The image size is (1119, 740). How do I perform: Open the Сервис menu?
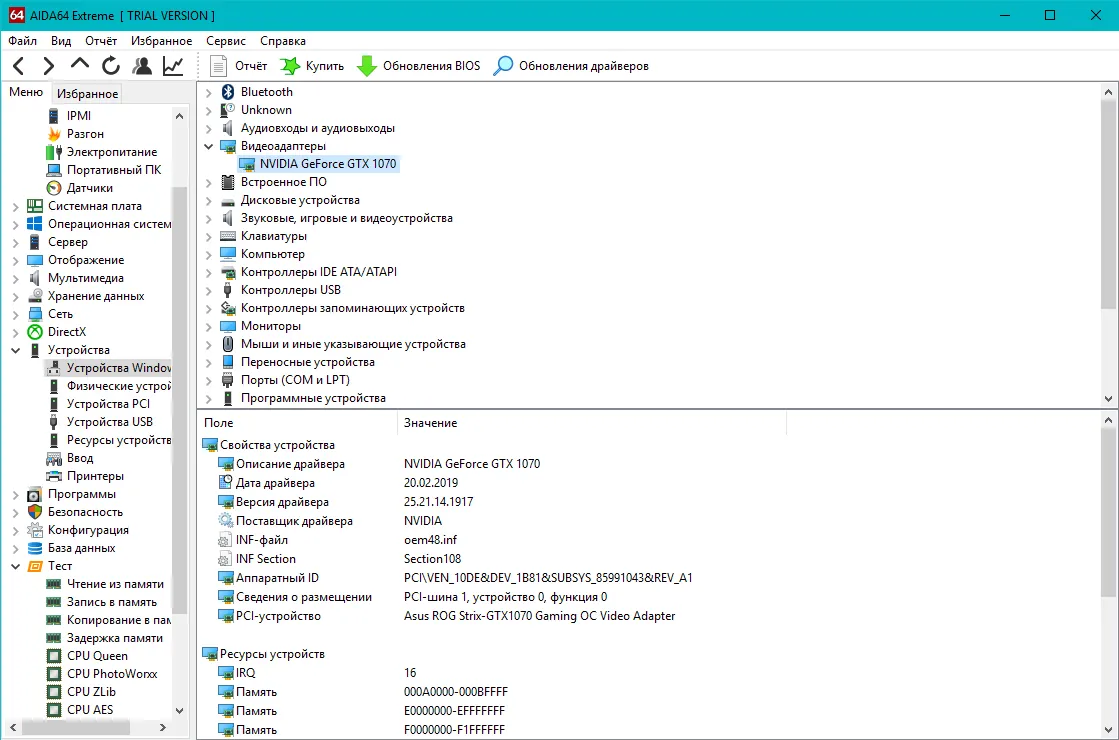click(x=226, y=41)
